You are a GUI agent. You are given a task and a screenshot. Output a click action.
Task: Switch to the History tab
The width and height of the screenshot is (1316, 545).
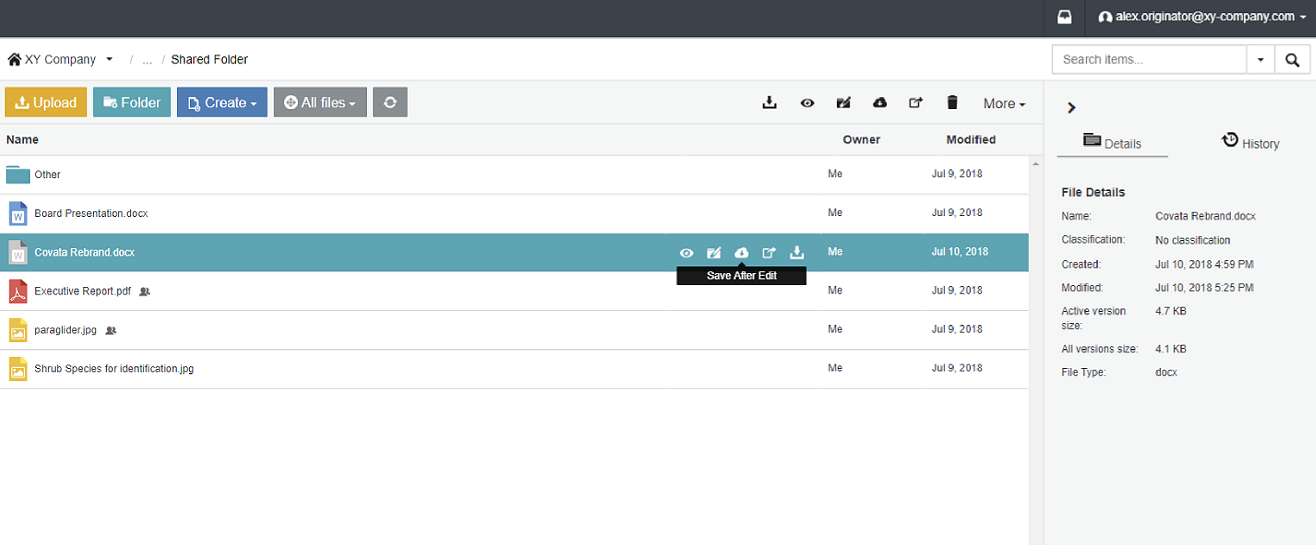[1250, 142]
